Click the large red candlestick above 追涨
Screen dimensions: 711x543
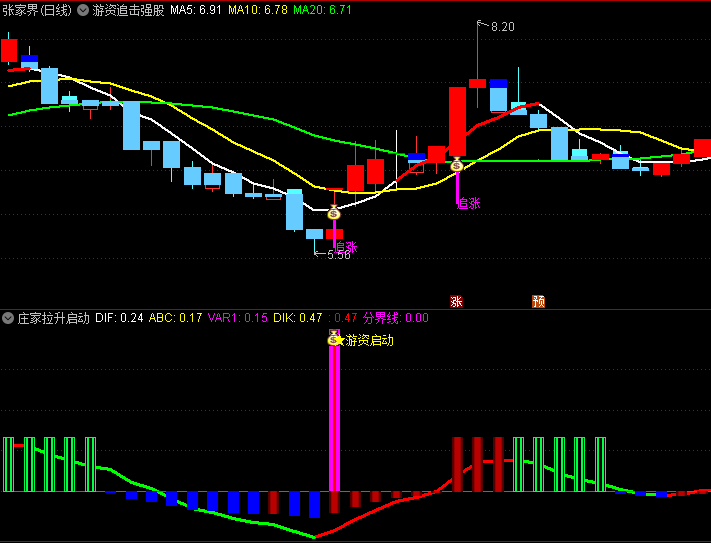457,121
